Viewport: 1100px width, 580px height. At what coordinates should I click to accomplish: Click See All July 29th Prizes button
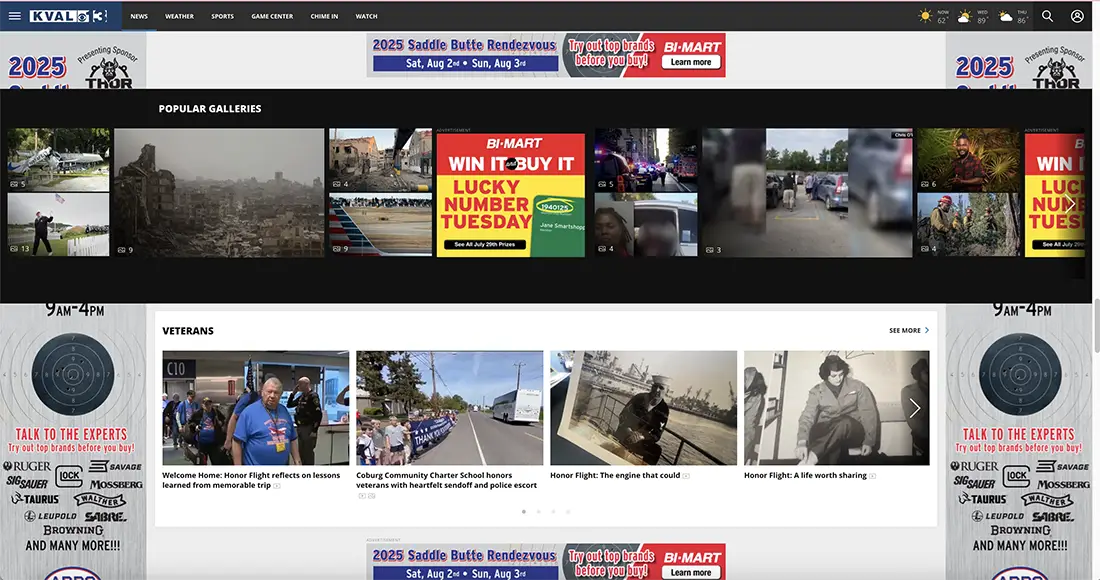485,245
